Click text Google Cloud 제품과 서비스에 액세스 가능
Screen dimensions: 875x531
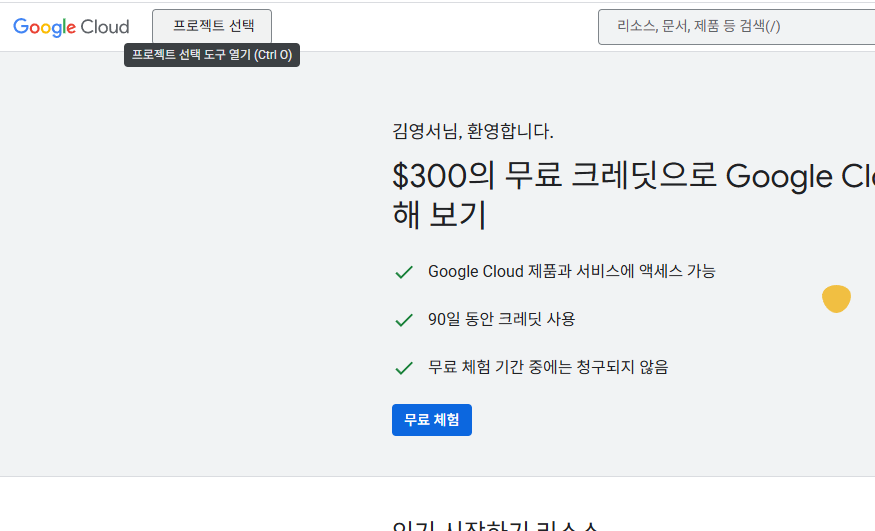[571, 272]
